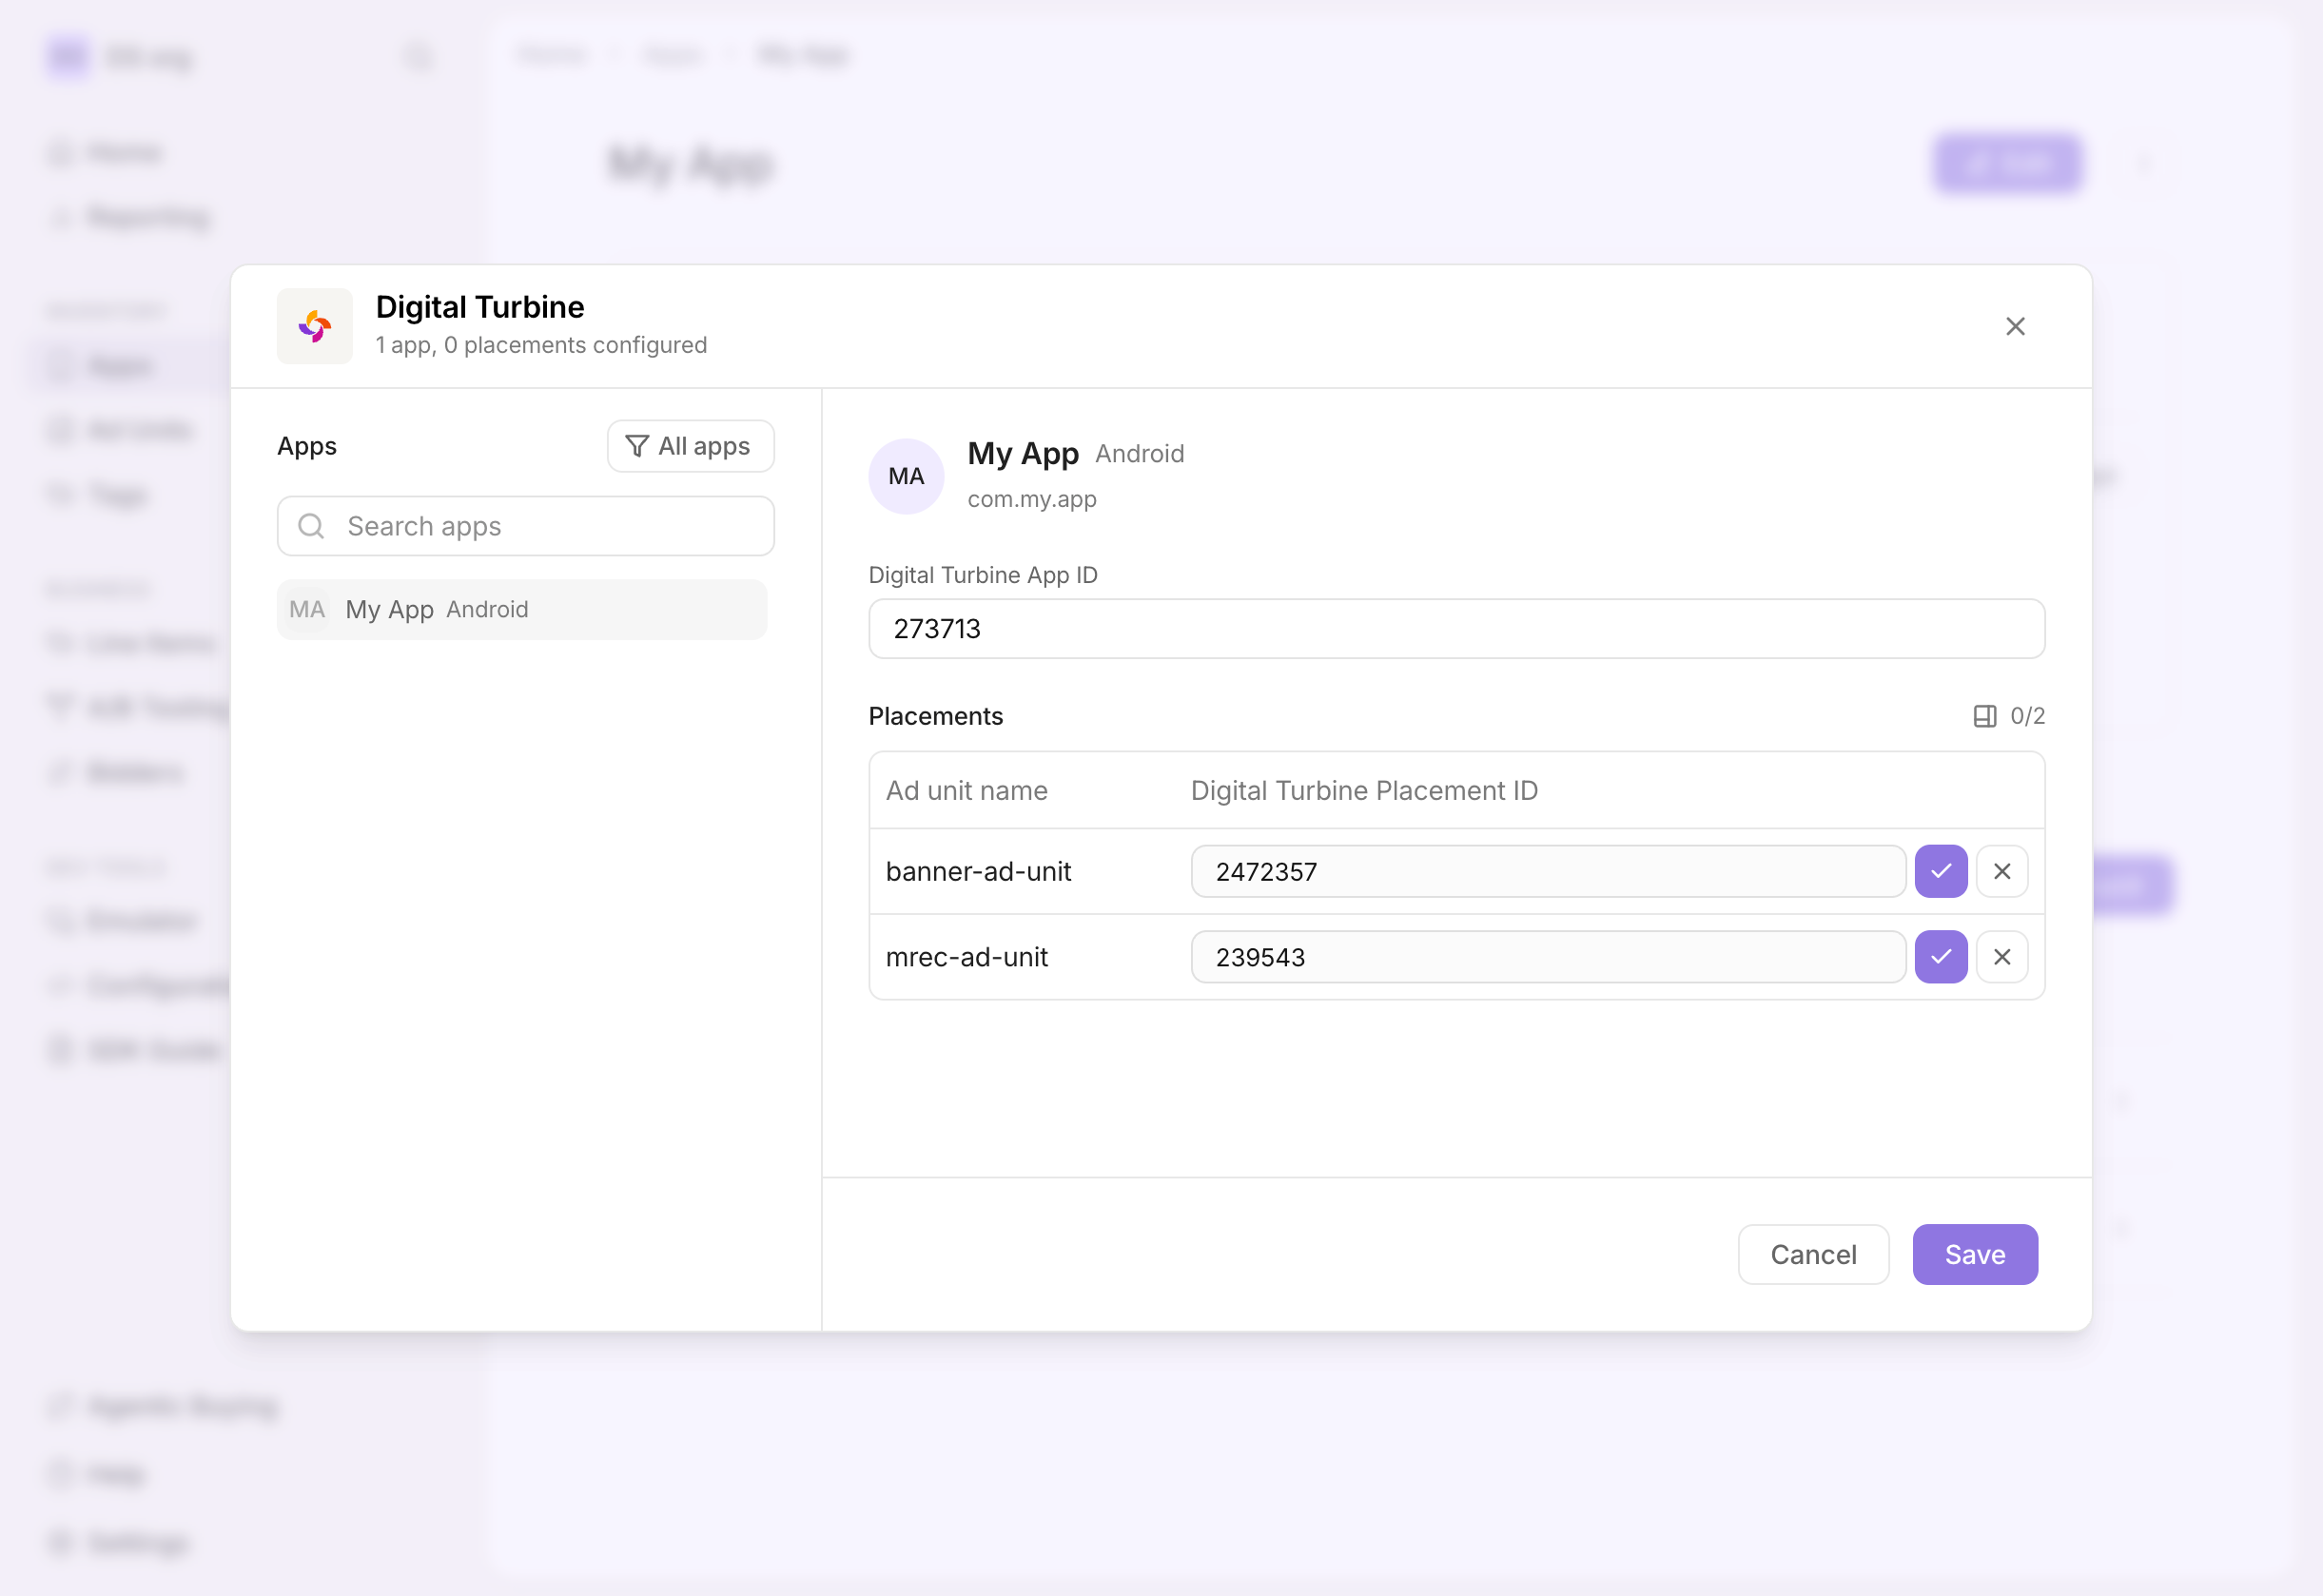Edit the Digital Turbine App ID field
Viewport: 2323px width, 1596px height.
1457,629
